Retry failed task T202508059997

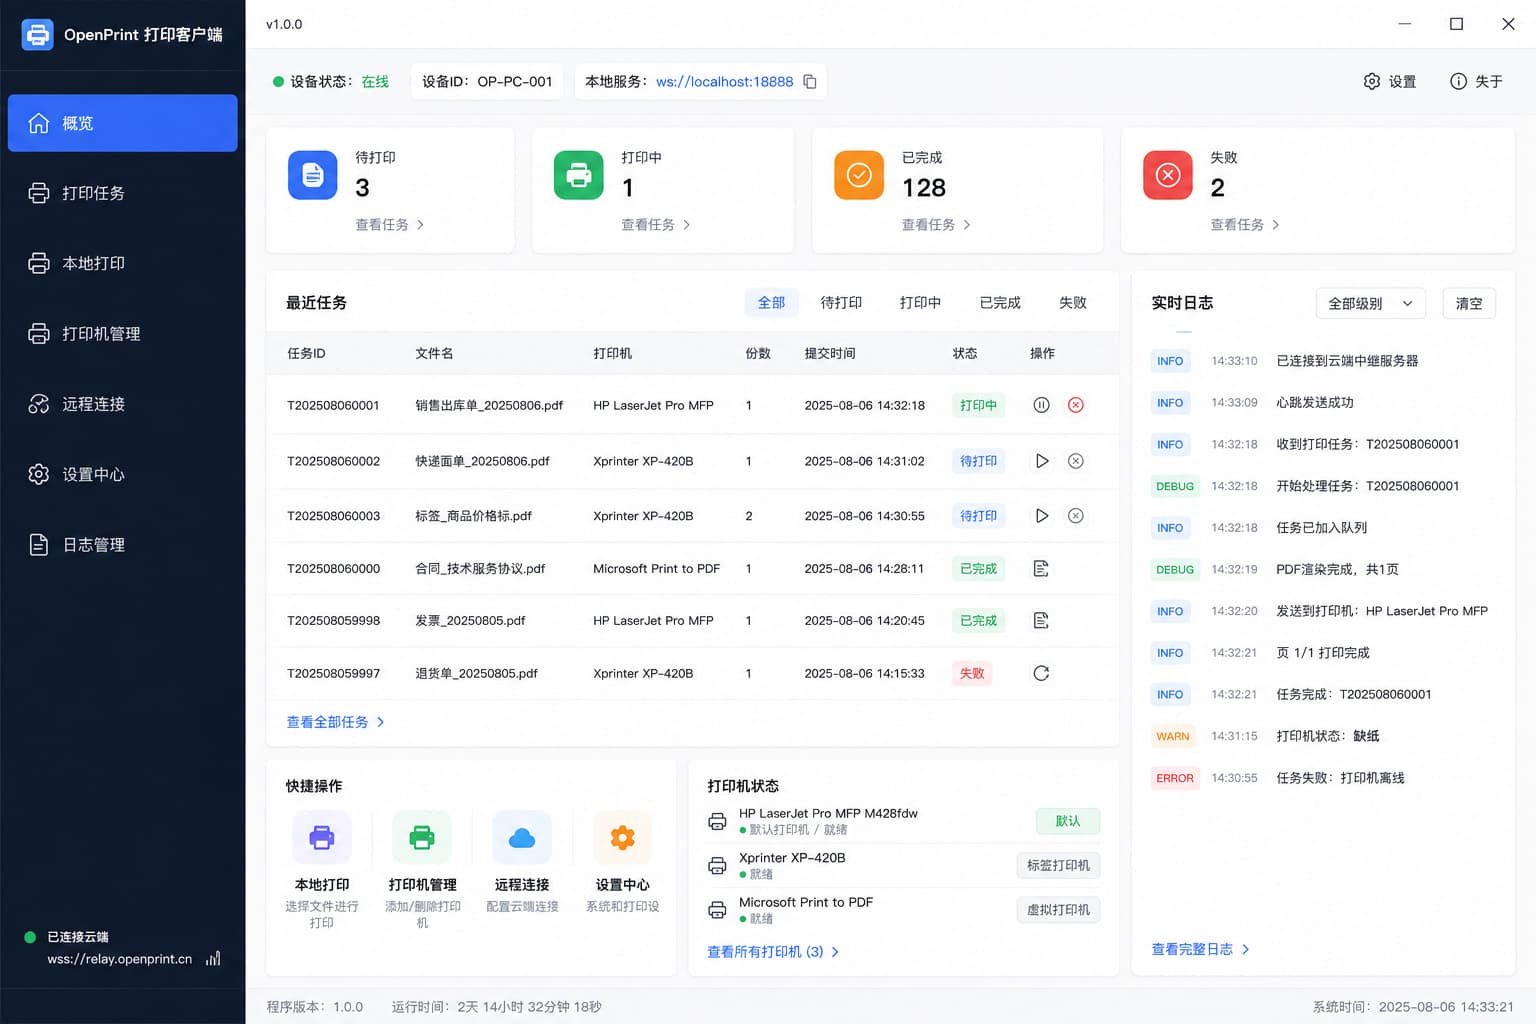click(1041, 673)
